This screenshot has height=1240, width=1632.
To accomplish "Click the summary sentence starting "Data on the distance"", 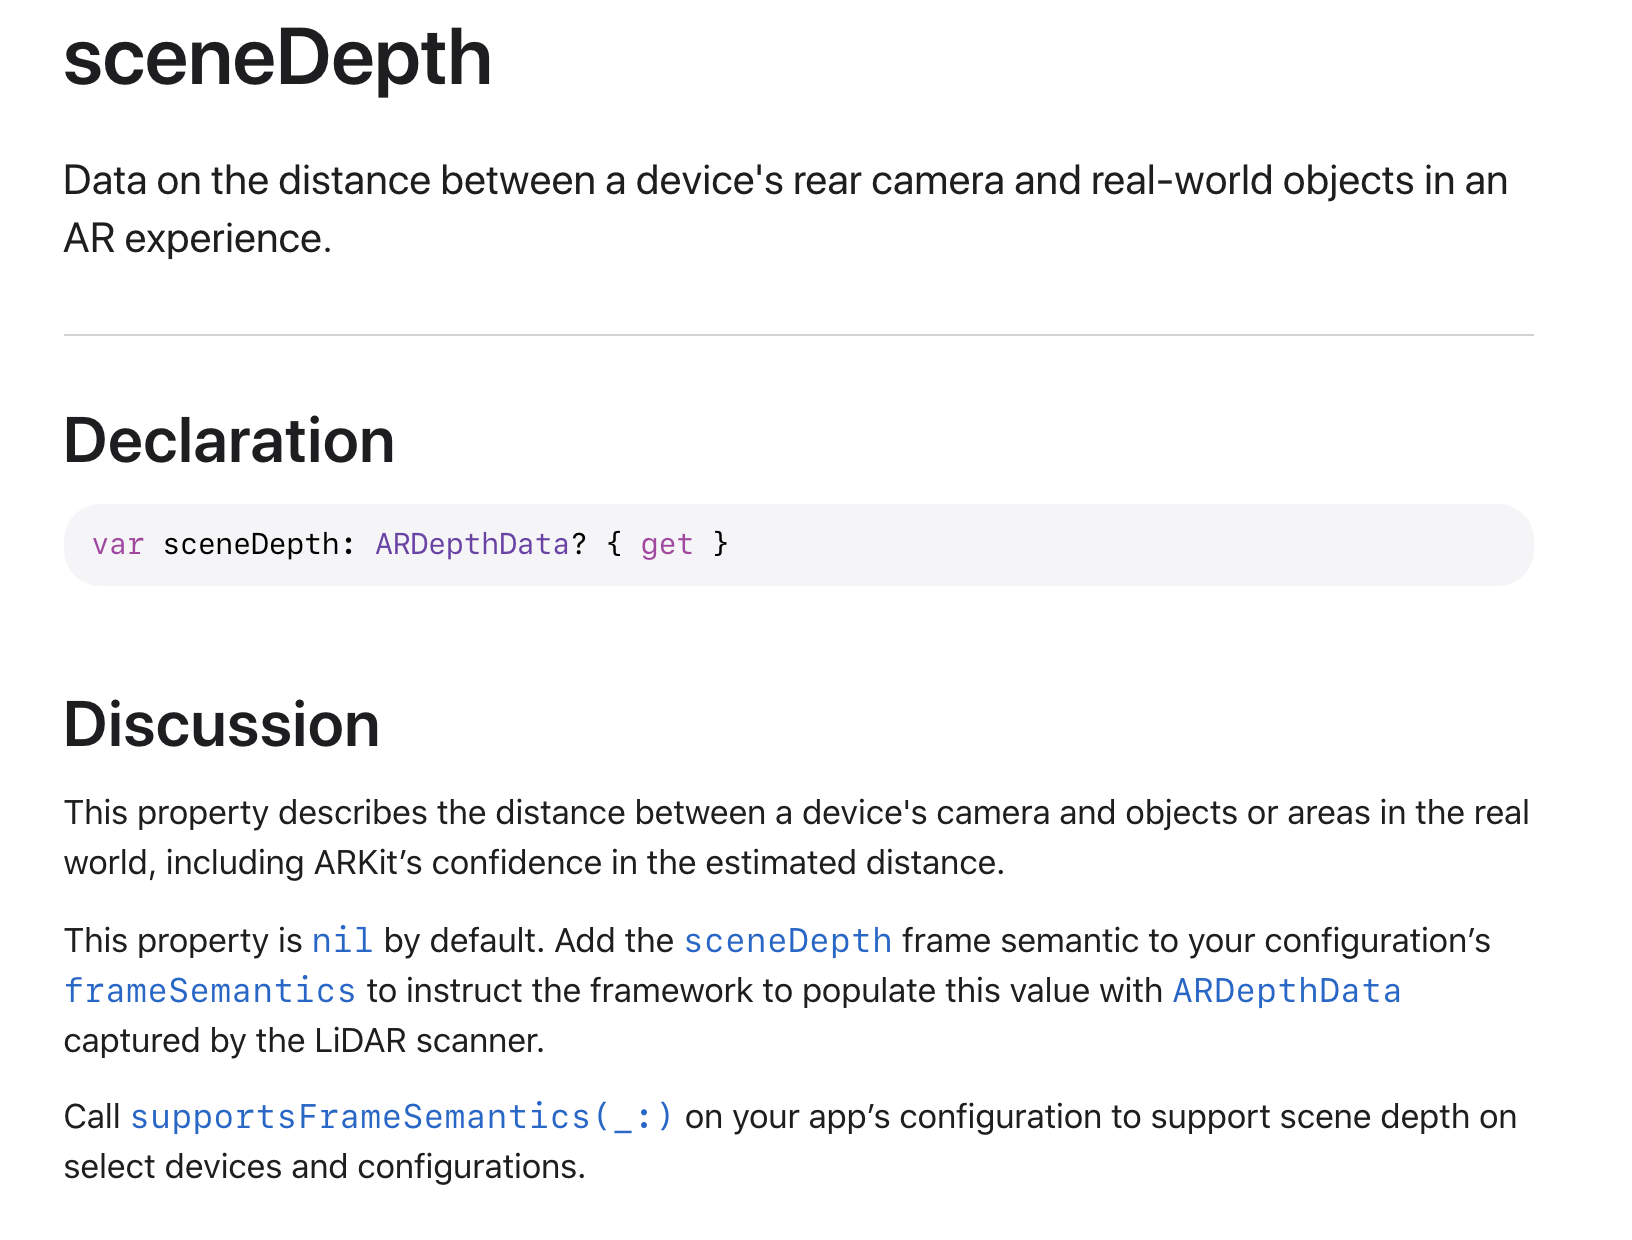I will coord(785,181).
